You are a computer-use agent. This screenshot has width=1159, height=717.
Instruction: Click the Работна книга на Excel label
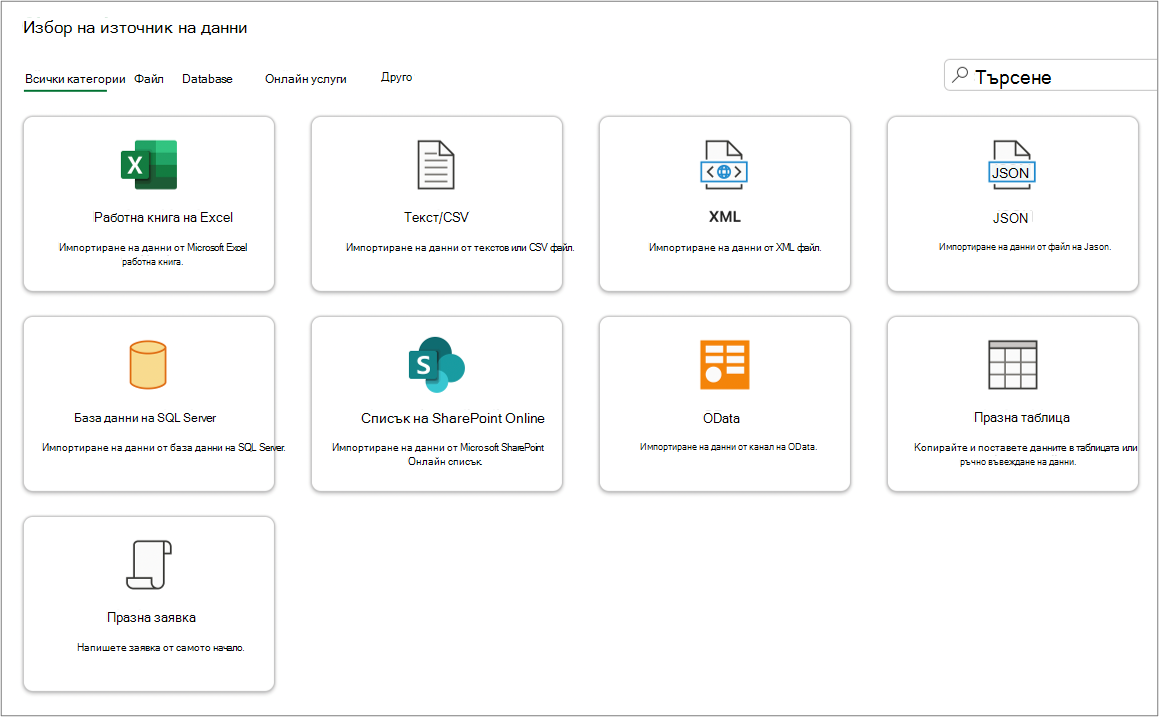[163, 217]
